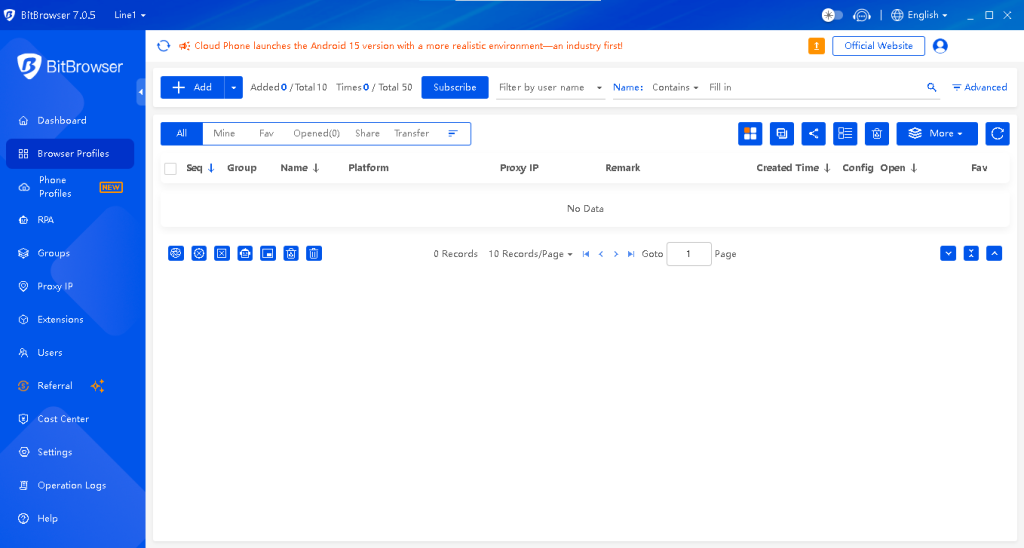Click the Goto page number field
1024x548 pixels.
[x=688, y=254]
